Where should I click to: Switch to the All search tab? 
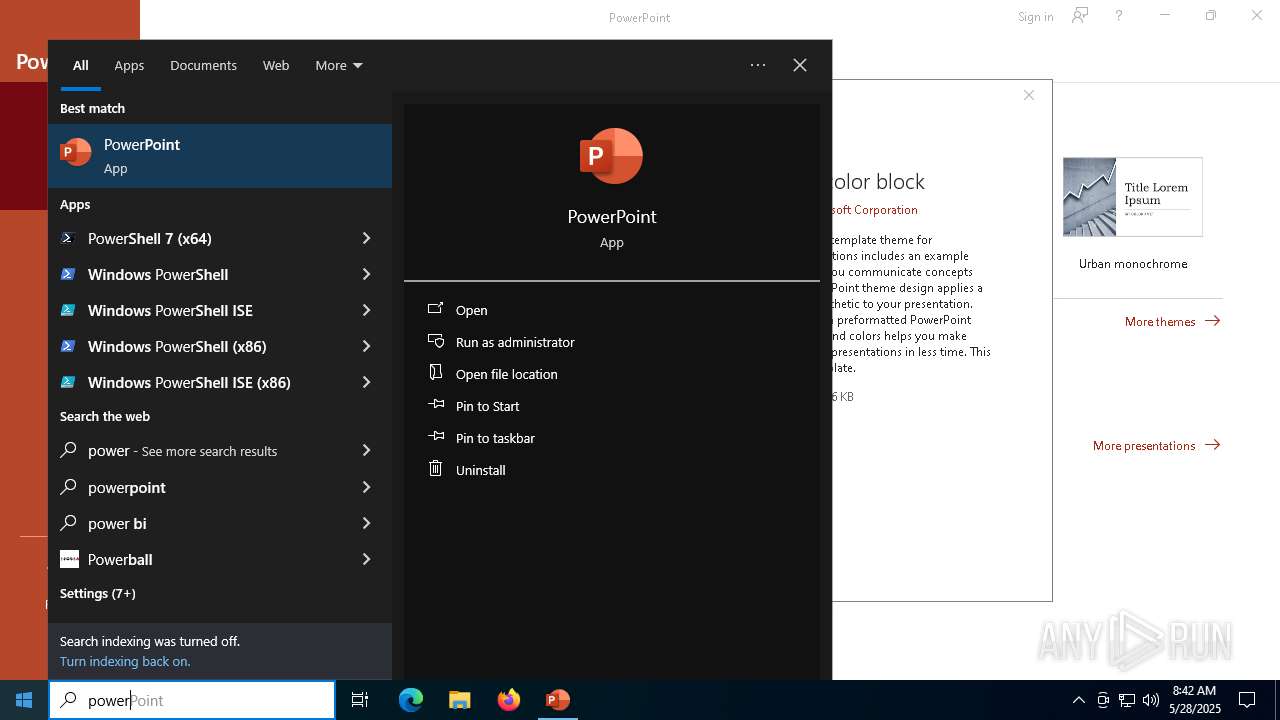click(81, 65)
